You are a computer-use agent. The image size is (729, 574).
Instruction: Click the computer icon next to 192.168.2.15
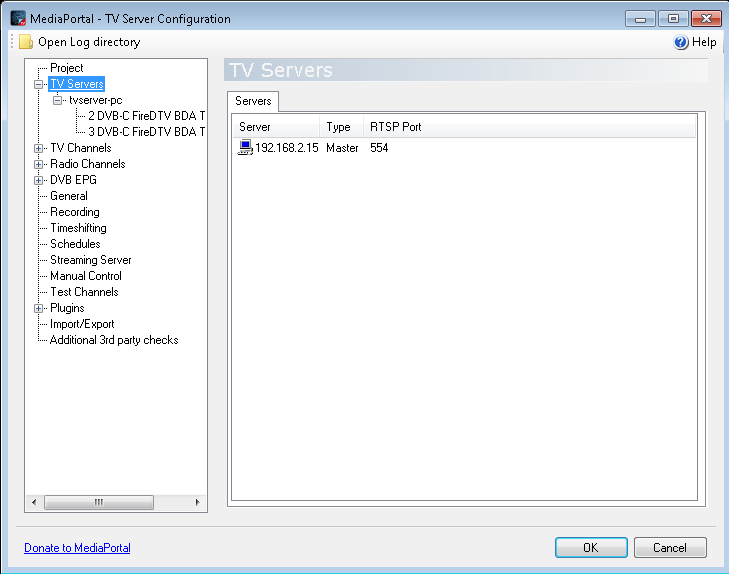[x=246, y=148]
